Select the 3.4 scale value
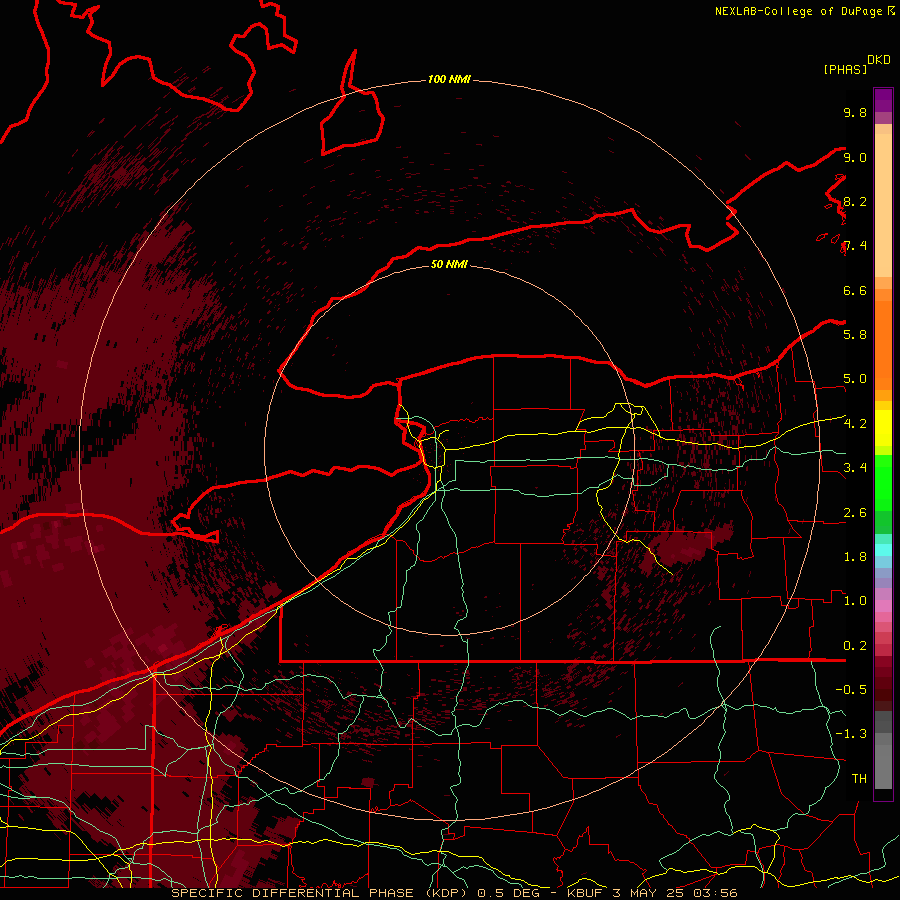The image size is (900, 900). tap(855, 467)
